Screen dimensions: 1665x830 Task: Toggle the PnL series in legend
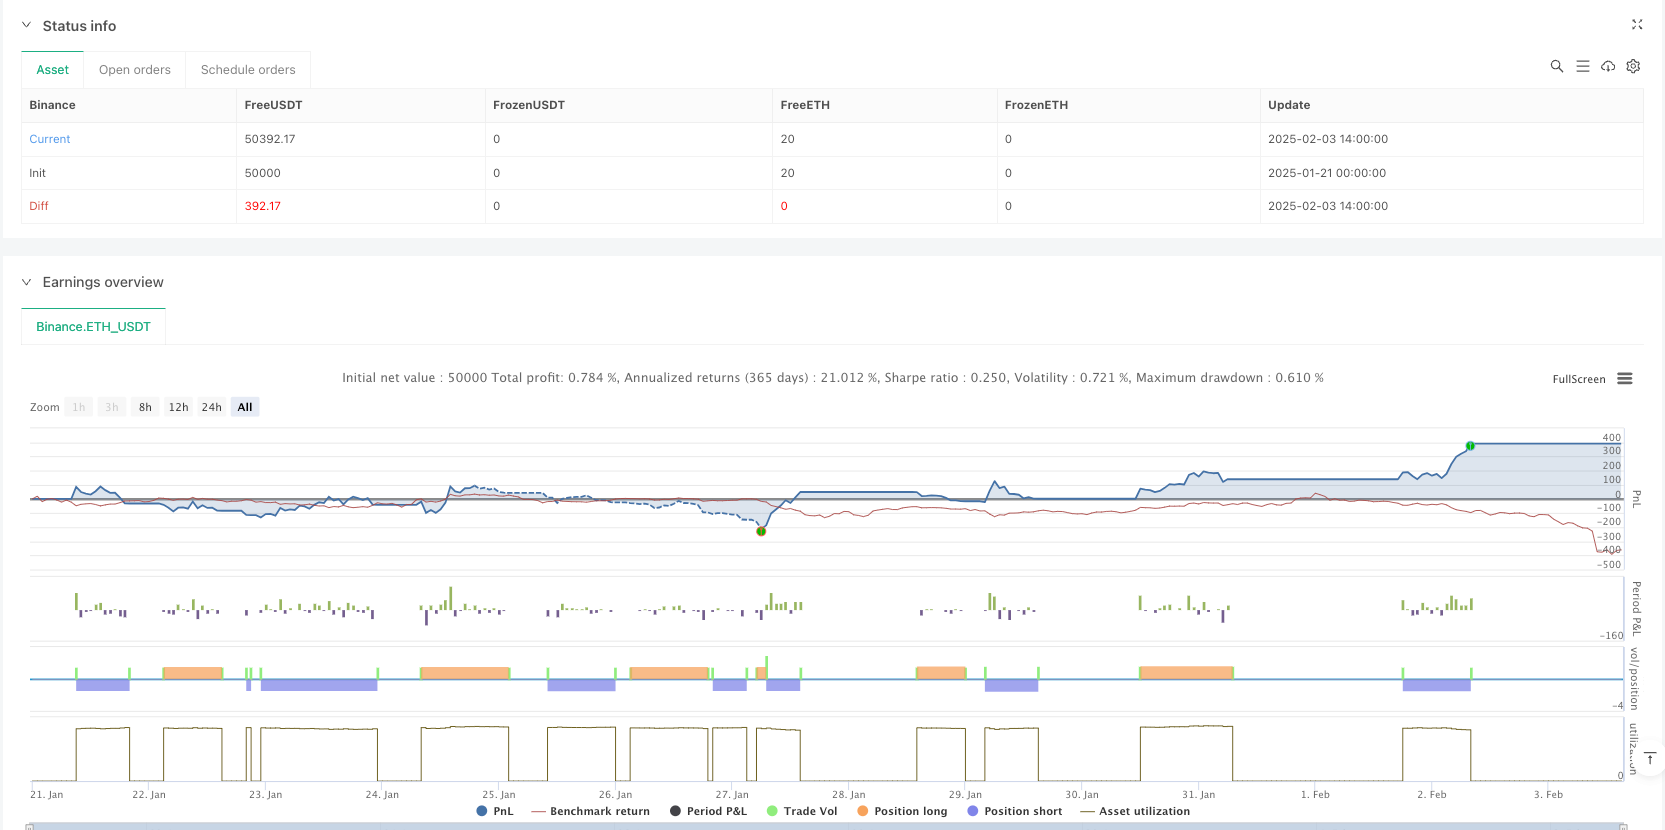(x=495, y=811)
